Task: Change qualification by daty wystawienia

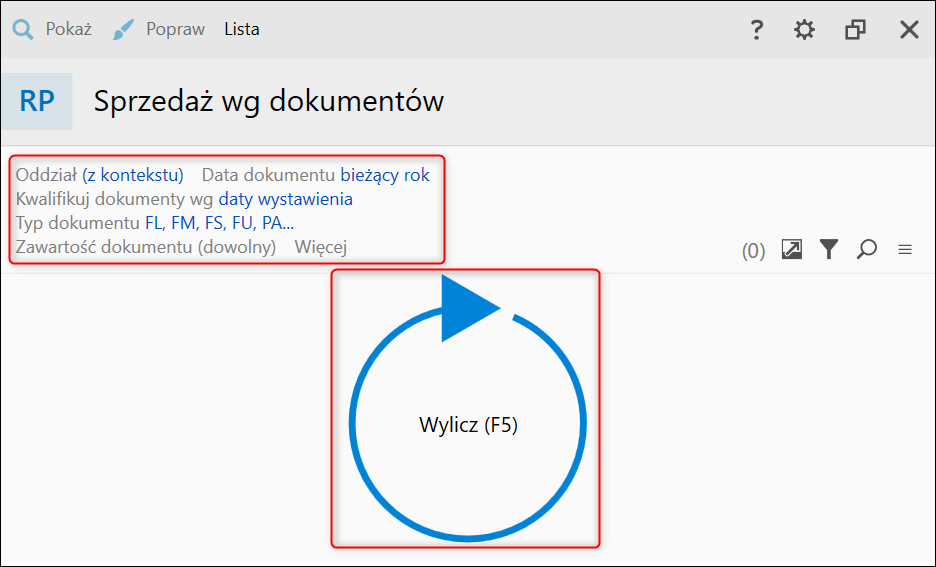Action: coord(285,199)
